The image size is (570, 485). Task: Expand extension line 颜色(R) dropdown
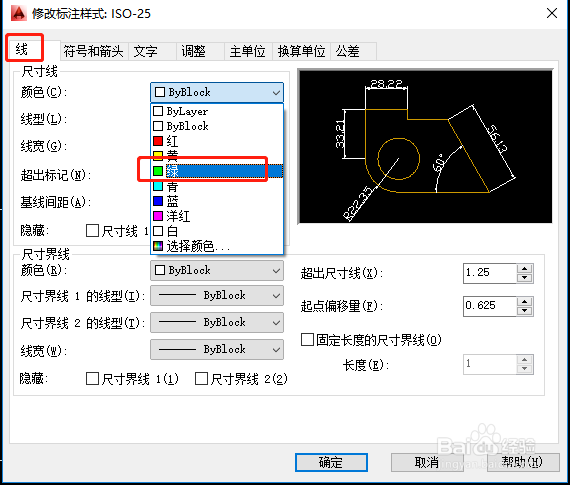coord(217,270)
